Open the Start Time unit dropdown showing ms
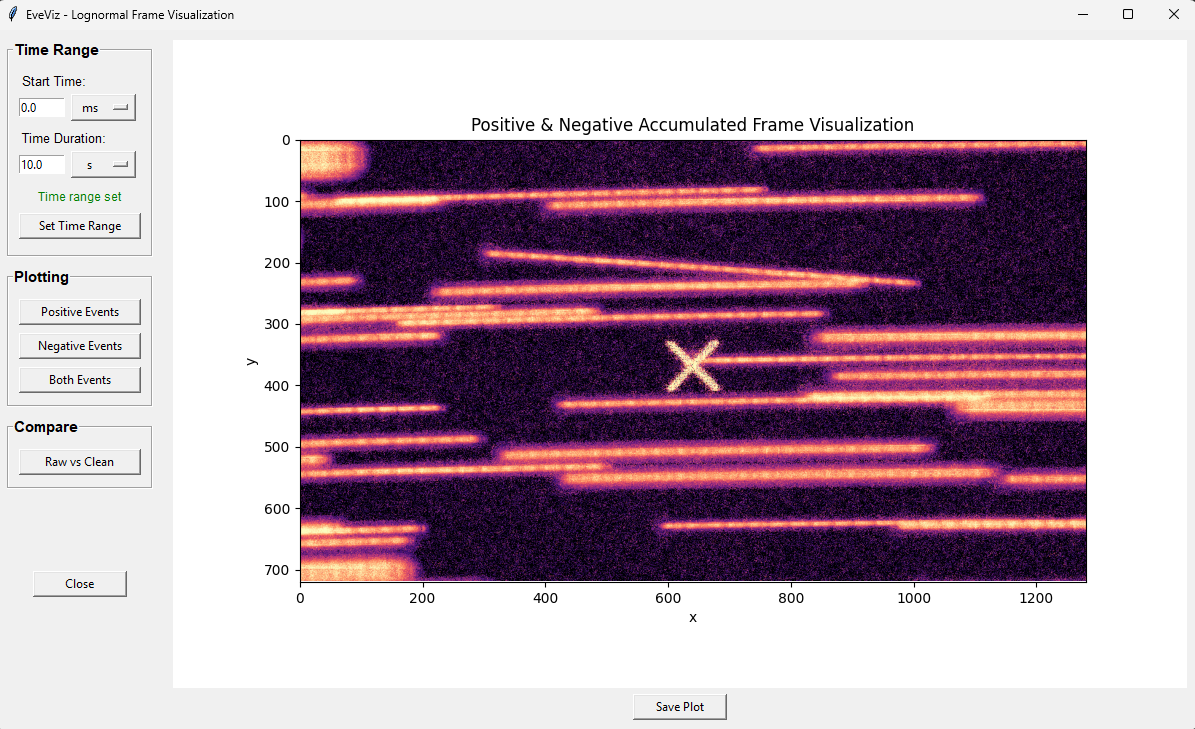 102,107
